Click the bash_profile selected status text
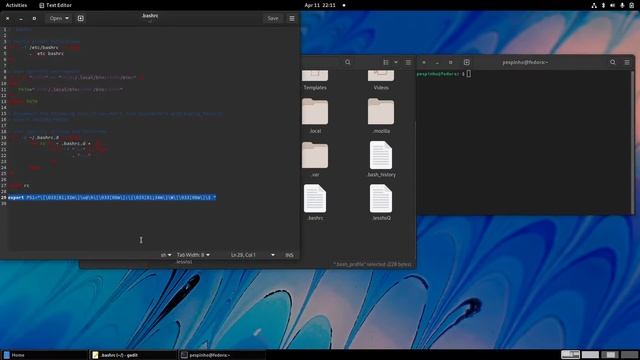640x360 pixels. (x=372, y=264)
